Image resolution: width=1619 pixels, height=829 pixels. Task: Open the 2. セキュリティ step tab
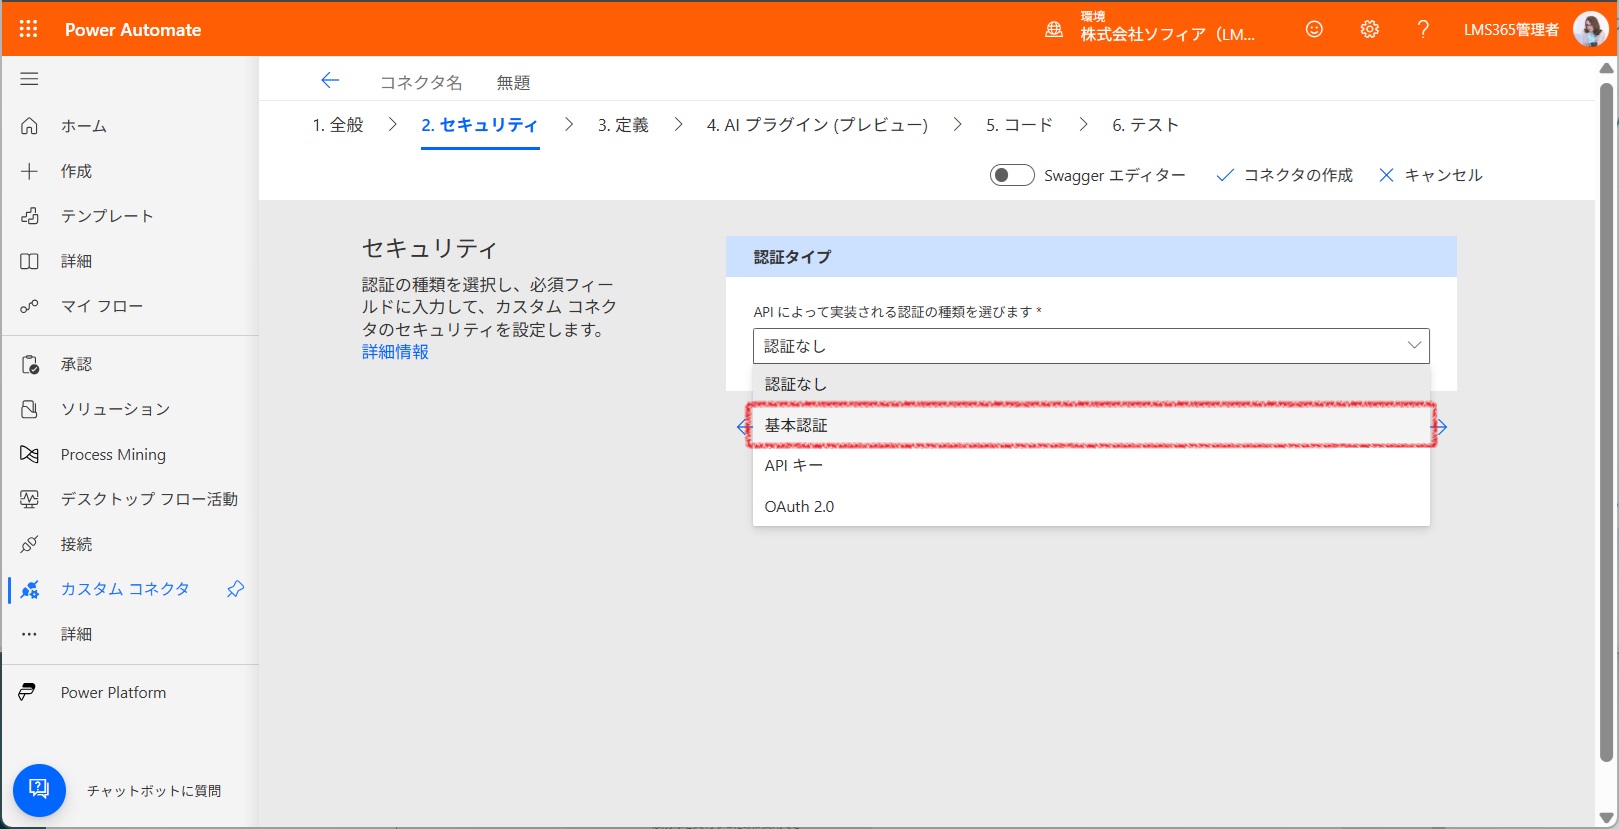coord(480,125)
